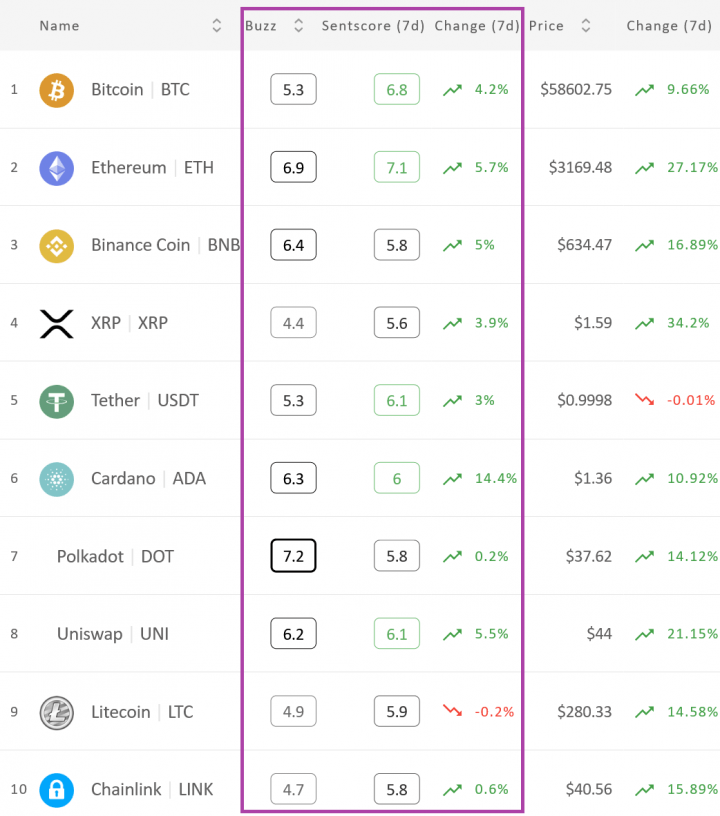Click the Ethereum diamond logo
This screenshot has height=816, width=720.
(x=57, y=168)
